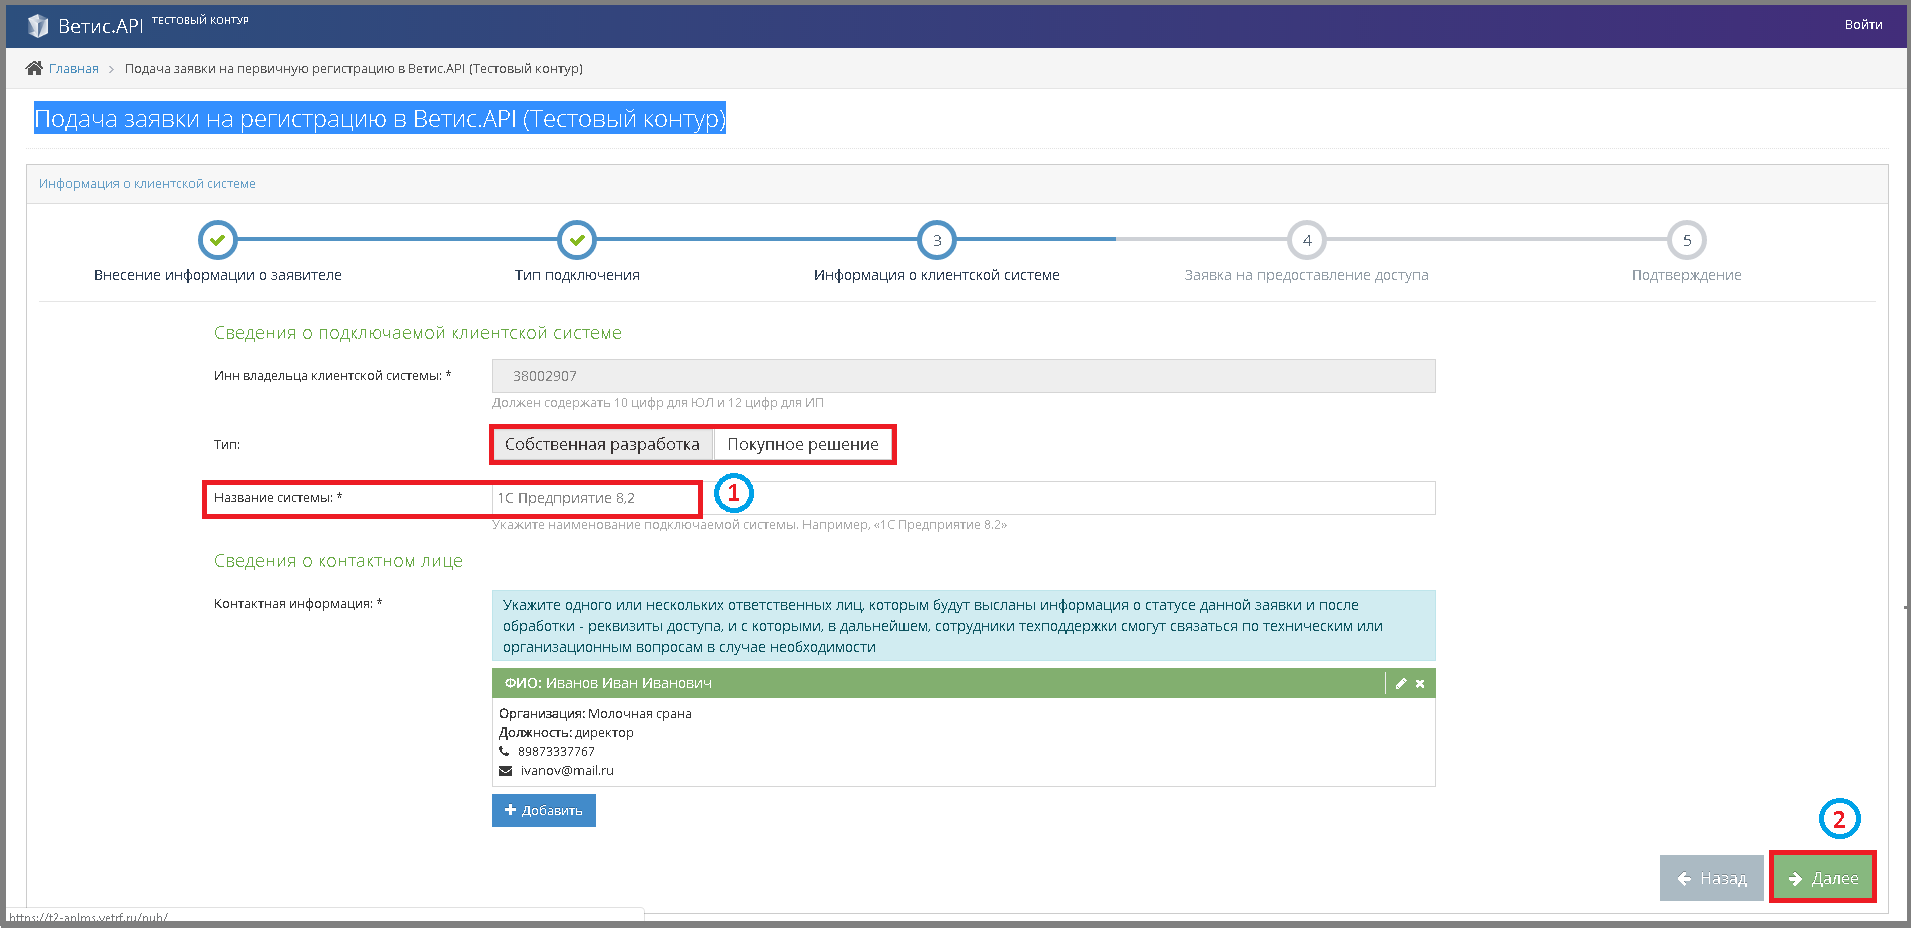Click phone number 89873337767
The width and height of the screenshot is (1911, 928).
coord(556,752)
